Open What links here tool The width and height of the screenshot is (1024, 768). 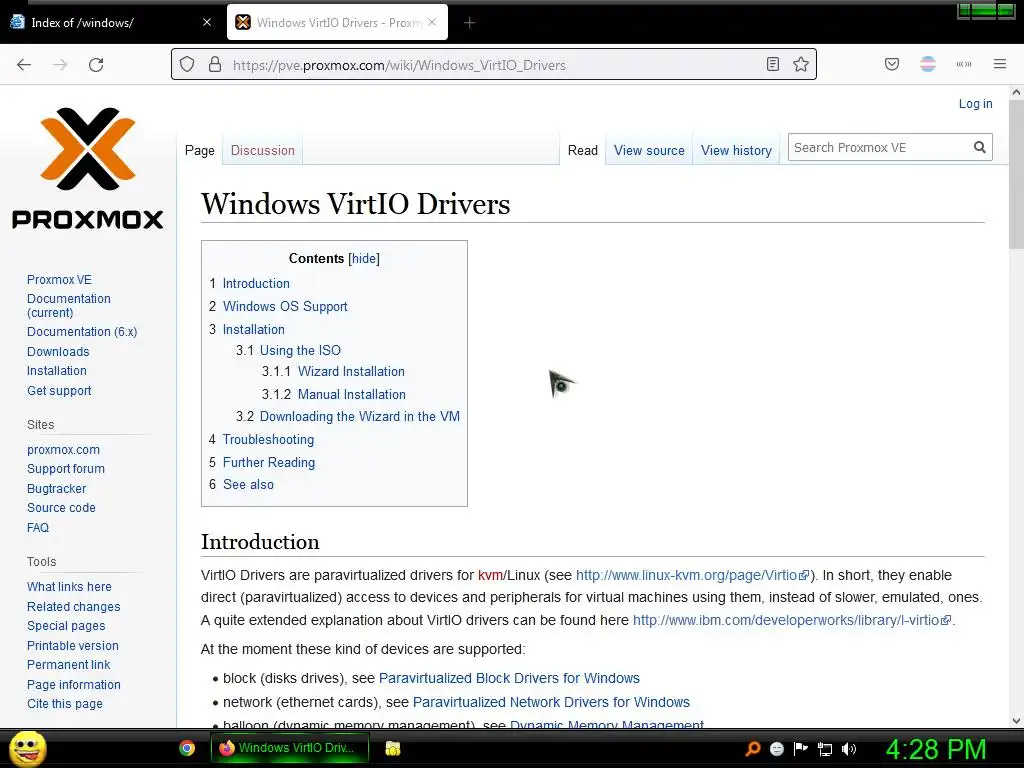pos(69,586)
